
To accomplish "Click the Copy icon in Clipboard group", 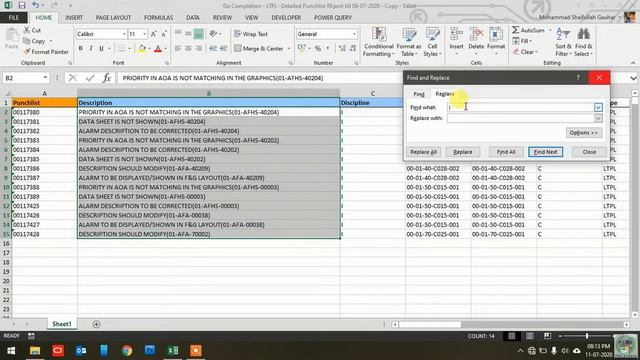I will [x=27, y=41].
